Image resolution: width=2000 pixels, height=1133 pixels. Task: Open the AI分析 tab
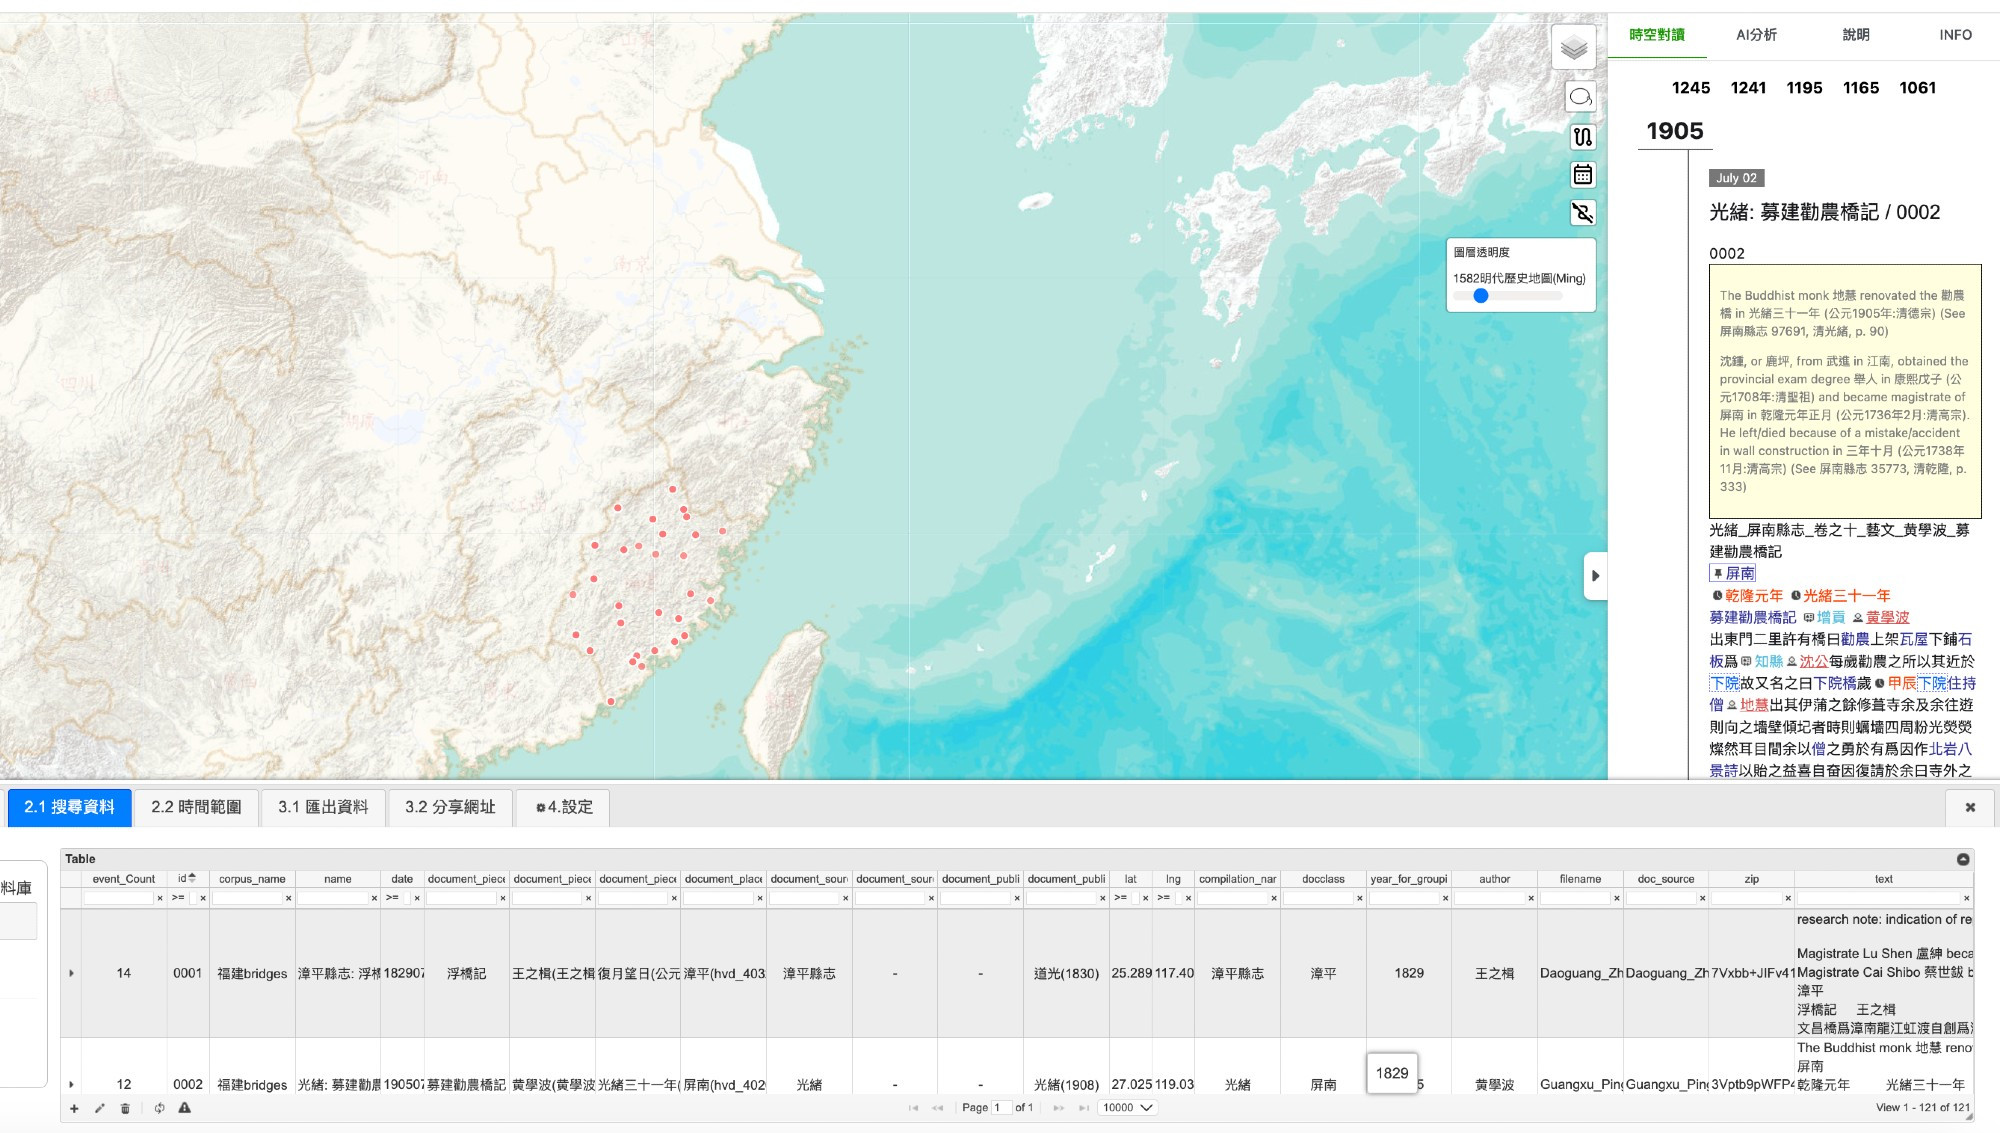tap(1756, 35)
